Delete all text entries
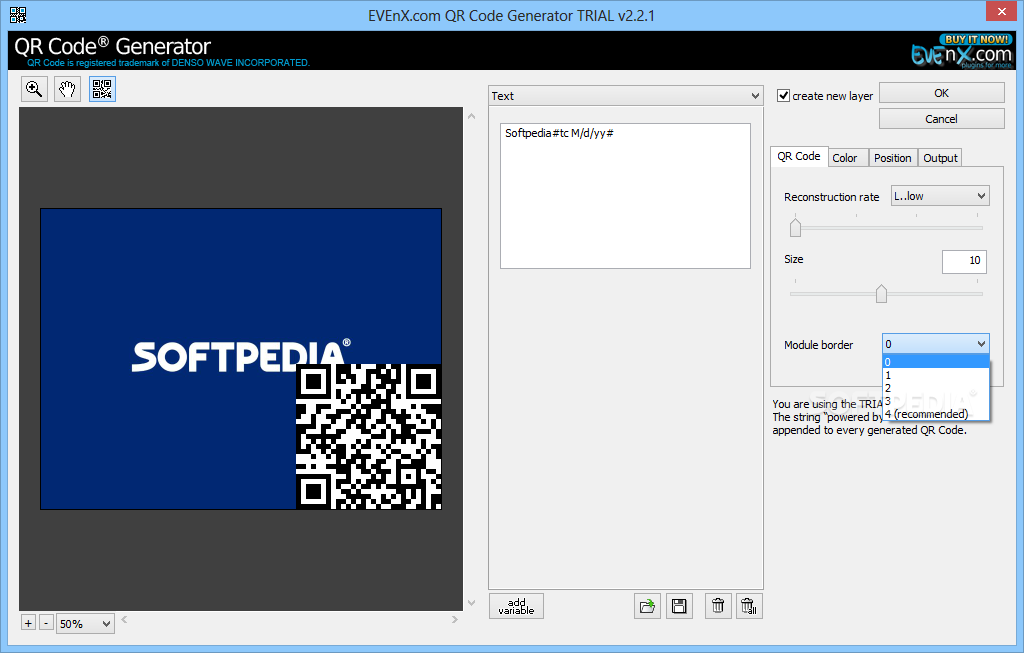The height and width of the screenshot is (653, 1024). point(749,605)
